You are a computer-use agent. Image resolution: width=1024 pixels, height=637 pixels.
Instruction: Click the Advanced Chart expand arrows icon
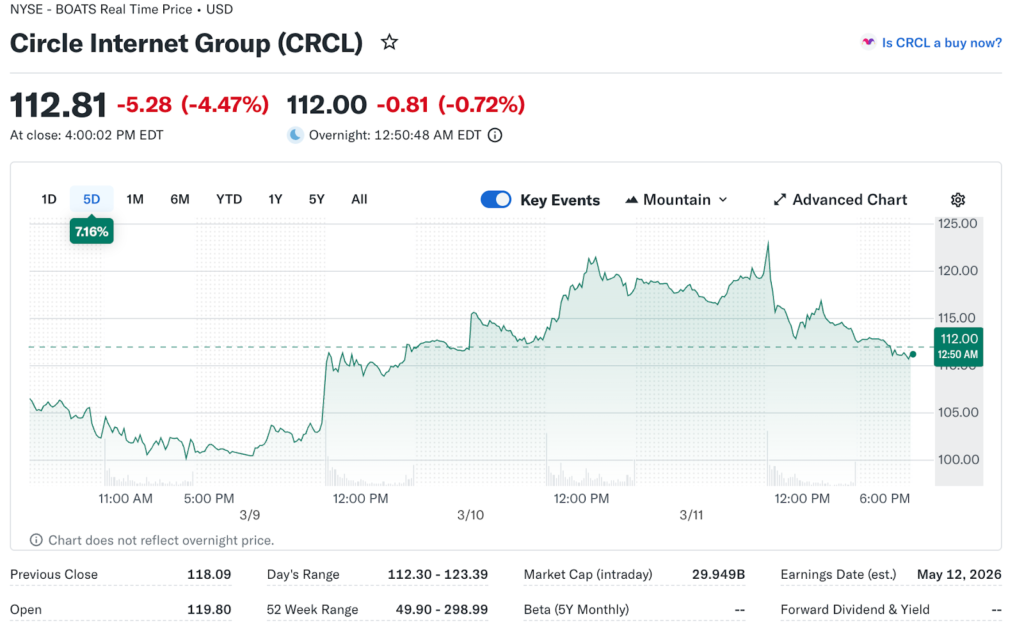(x=780, y=200)
